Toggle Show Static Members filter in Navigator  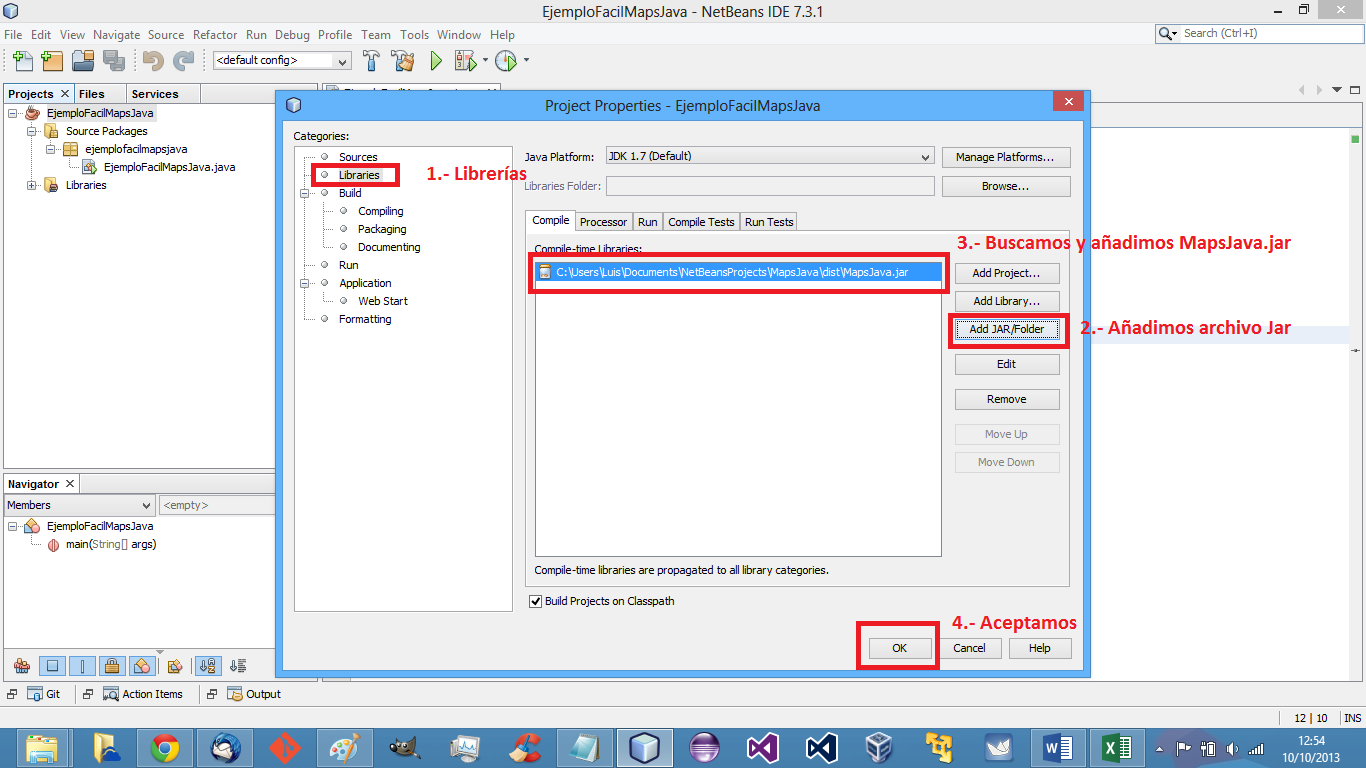click(83, 666)
